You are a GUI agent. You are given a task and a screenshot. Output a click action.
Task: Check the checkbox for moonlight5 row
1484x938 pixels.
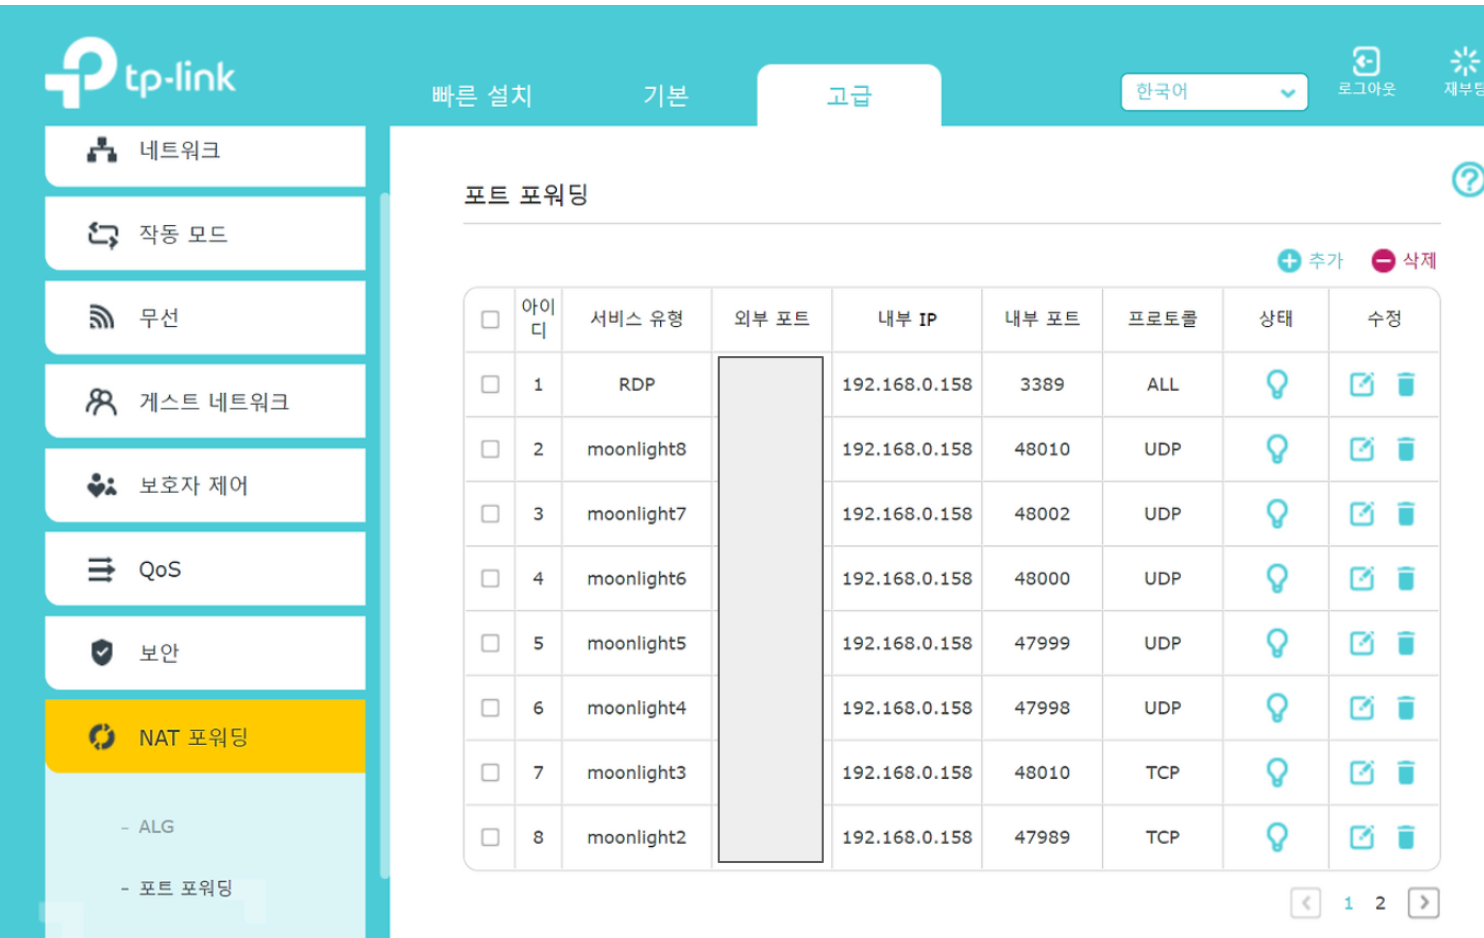point(490,643)
